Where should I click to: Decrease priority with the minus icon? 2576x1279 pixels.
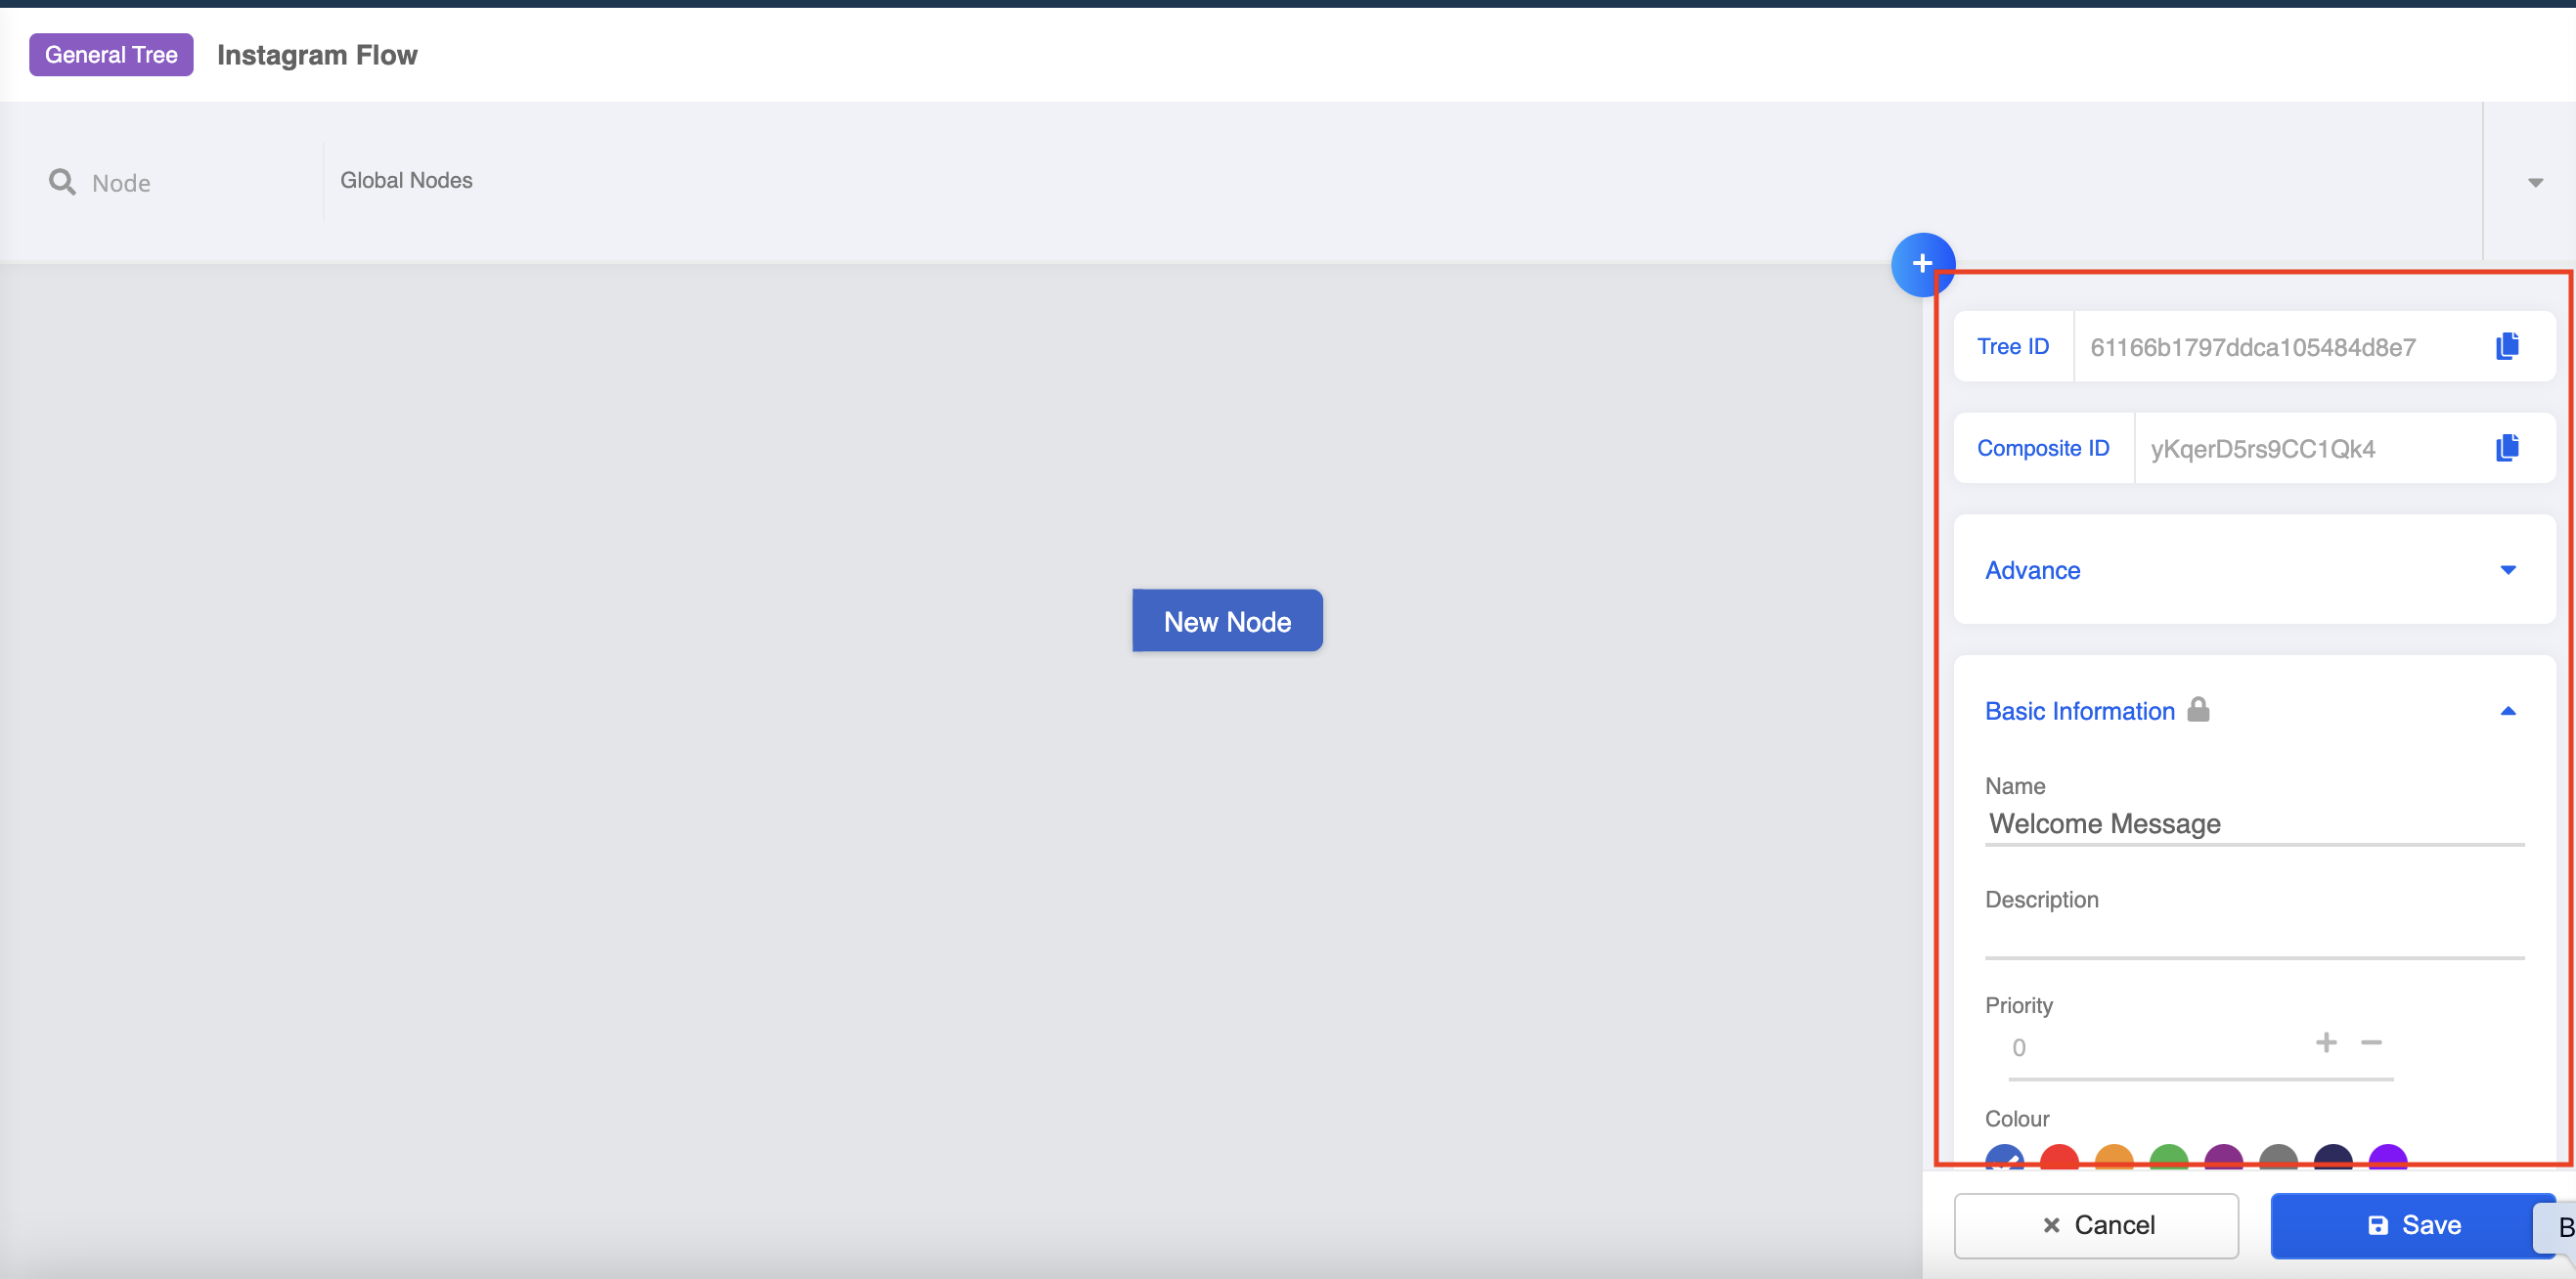coord(2371,1042)
